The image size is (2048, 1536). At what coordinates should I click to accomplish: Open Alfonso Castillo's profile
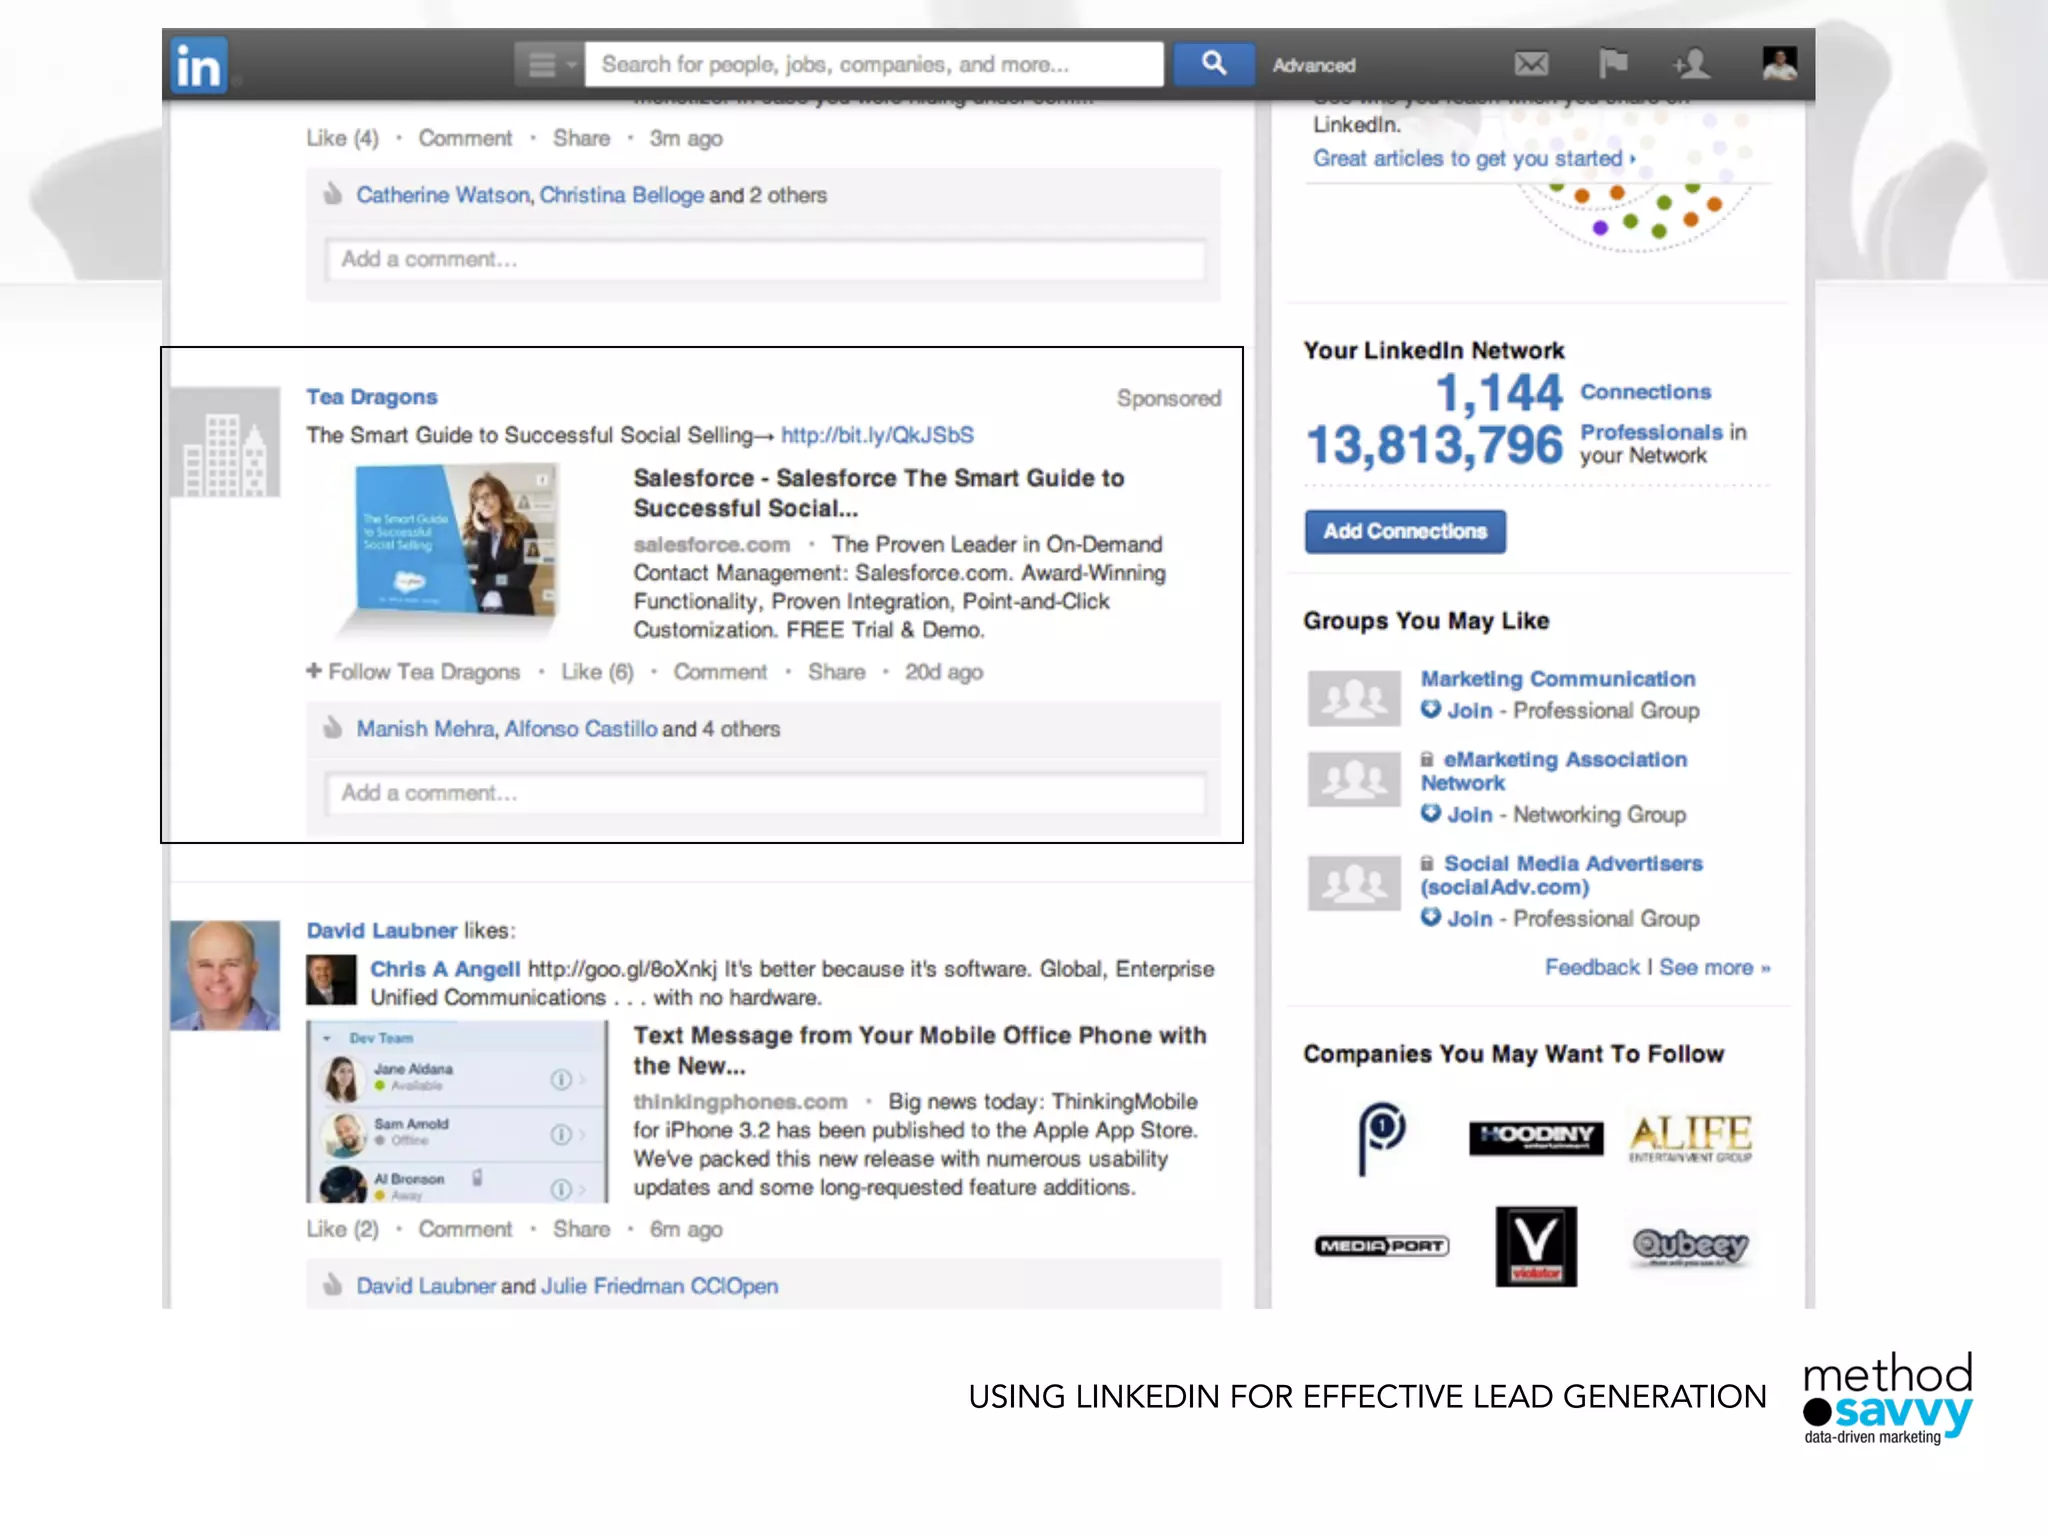[x=580, y=729]
